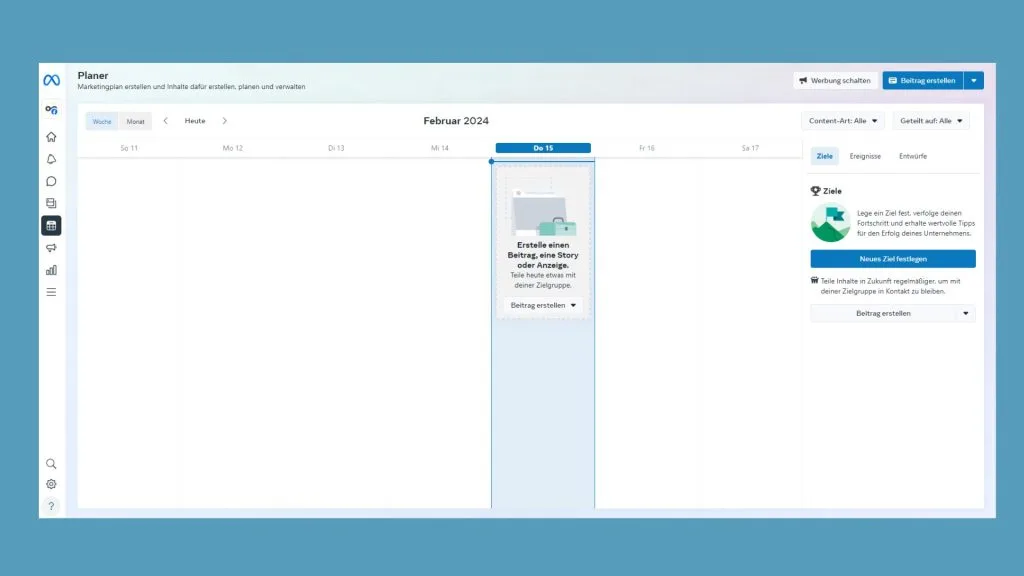Open the inbox chat bubble icon
Image resolution: width=1024 pixels, height=576 pixels.
click(51, 181)
